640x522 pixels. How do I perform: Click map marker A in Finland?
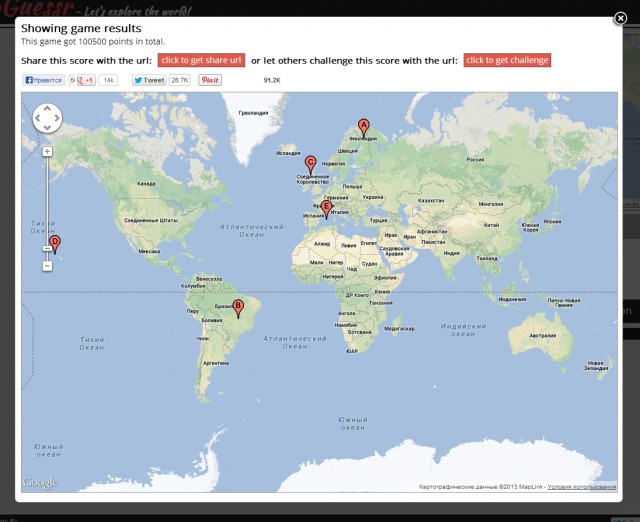[363, 128]
